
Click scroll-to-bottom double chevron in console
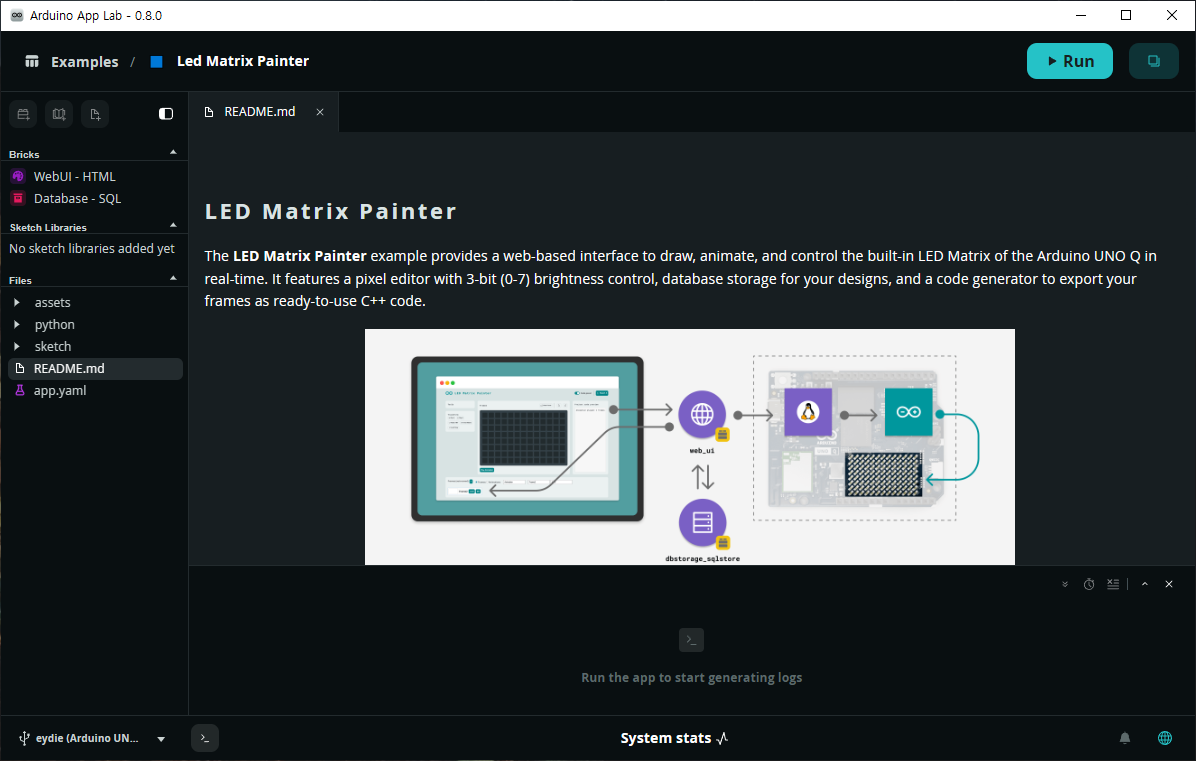pyautogui.click(x=1065, y=585)
